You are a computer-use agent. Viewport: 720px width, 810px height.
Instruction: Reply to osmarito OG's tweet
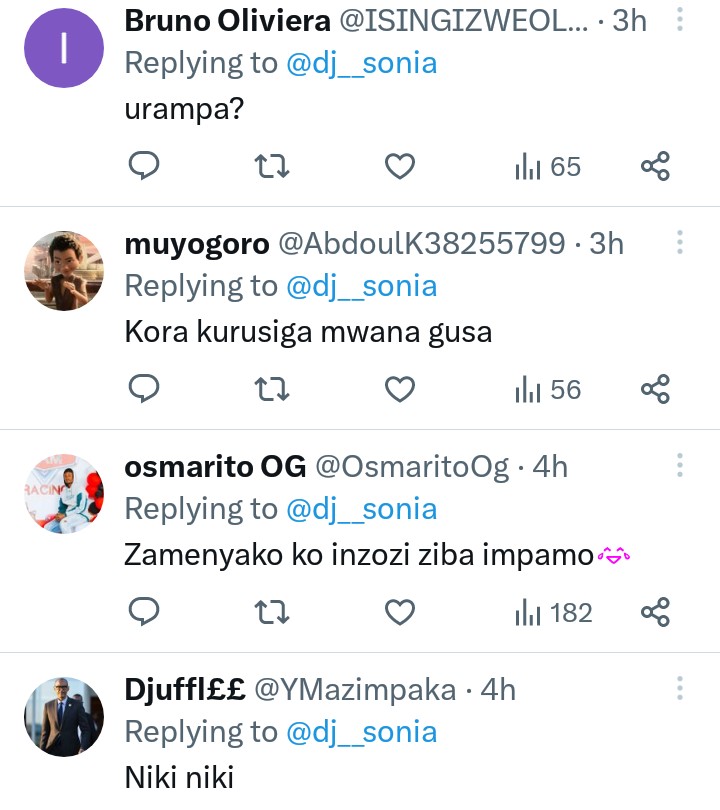[x=145, y=611]
